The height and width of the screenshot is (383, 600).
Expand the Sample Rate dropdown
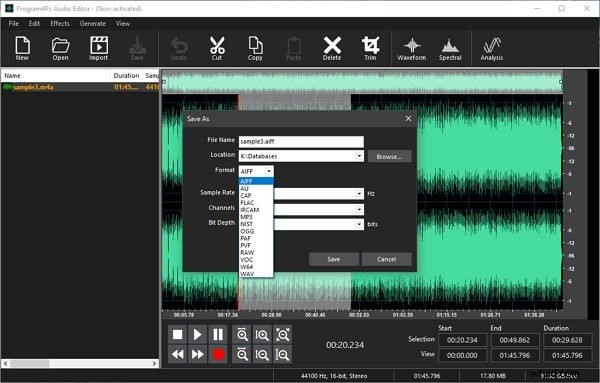[x=359, y=194]
